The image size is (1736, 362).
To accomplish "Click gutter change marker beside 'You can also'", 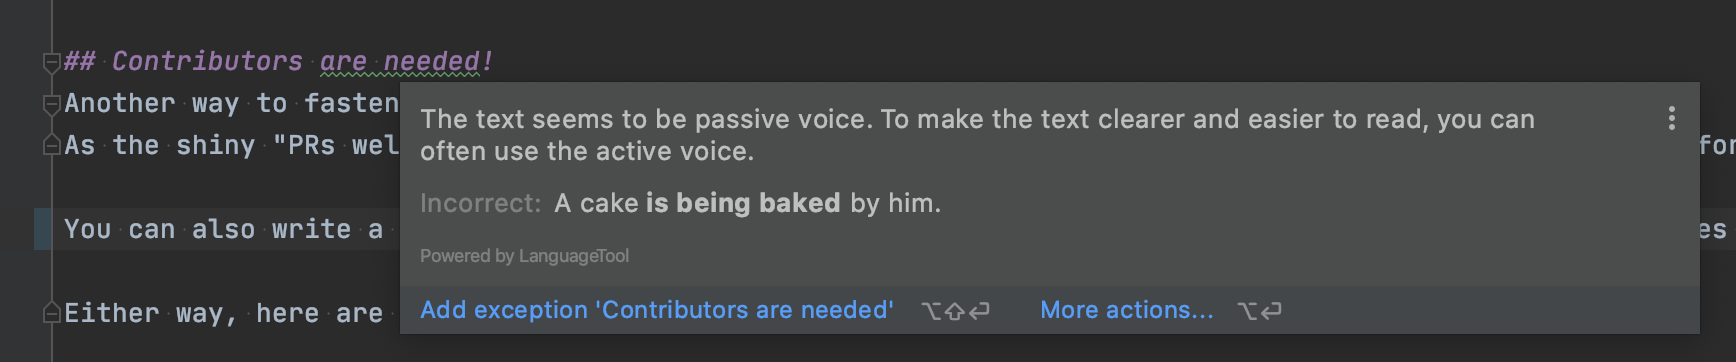I will 42,230.
